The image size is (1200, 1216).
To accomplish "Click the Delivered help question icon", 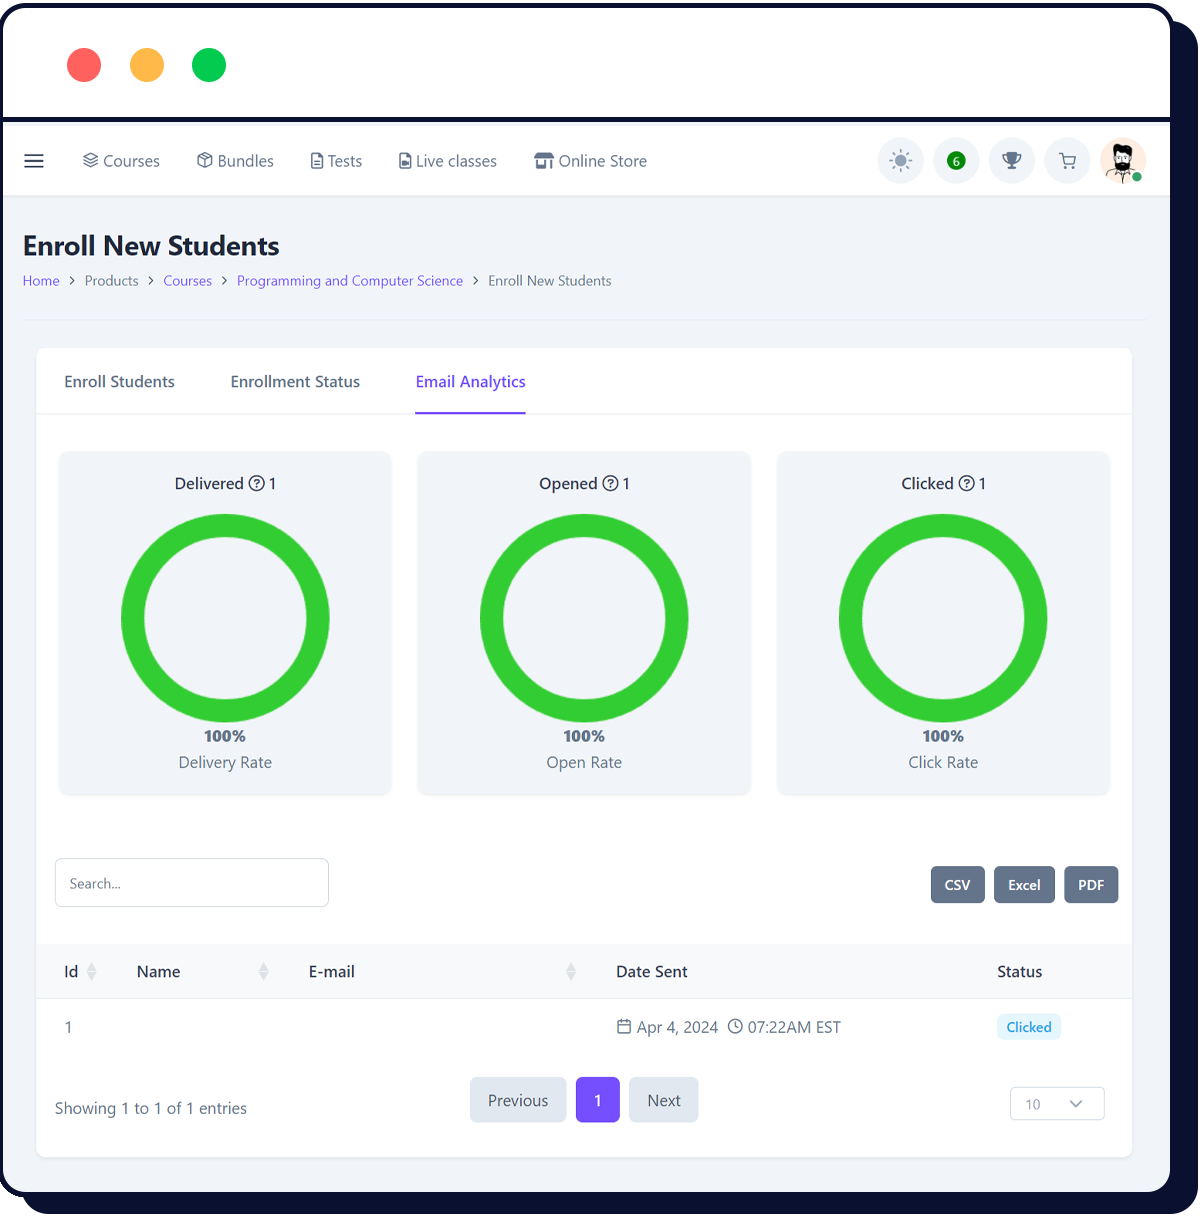I will point(257,484).
